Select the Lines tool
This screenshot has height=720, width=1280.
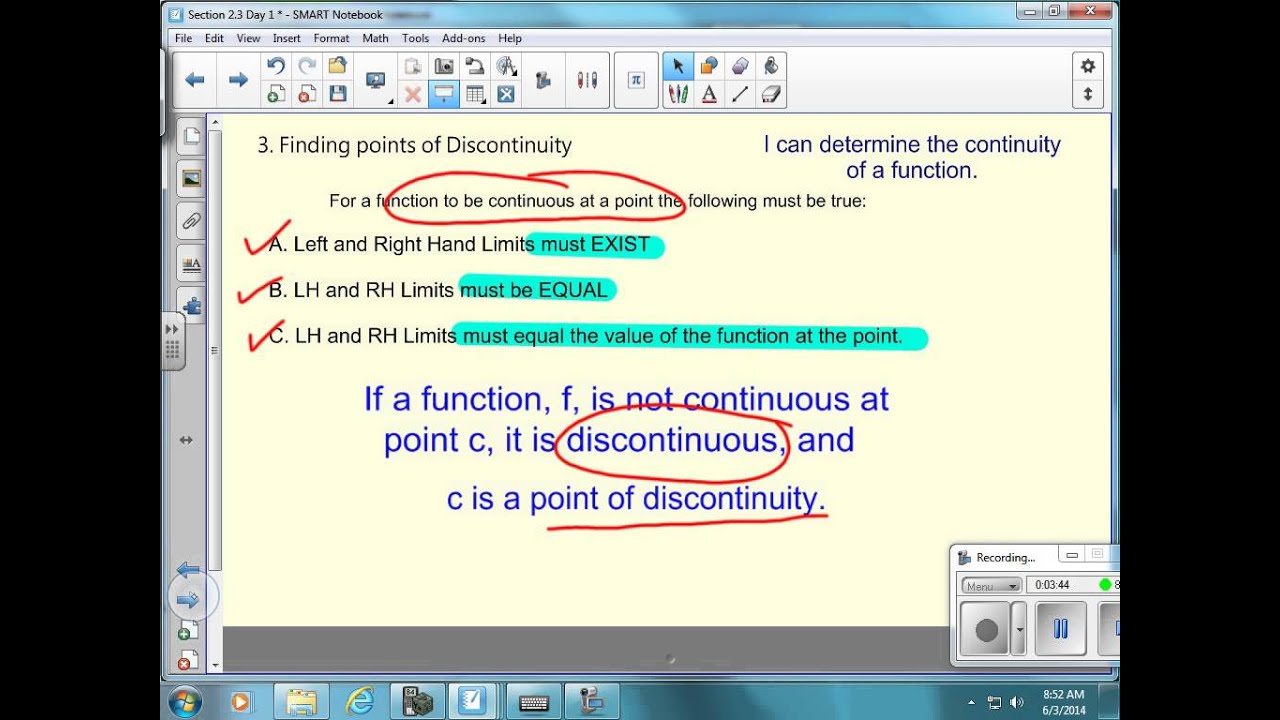[x=740, y=94]
